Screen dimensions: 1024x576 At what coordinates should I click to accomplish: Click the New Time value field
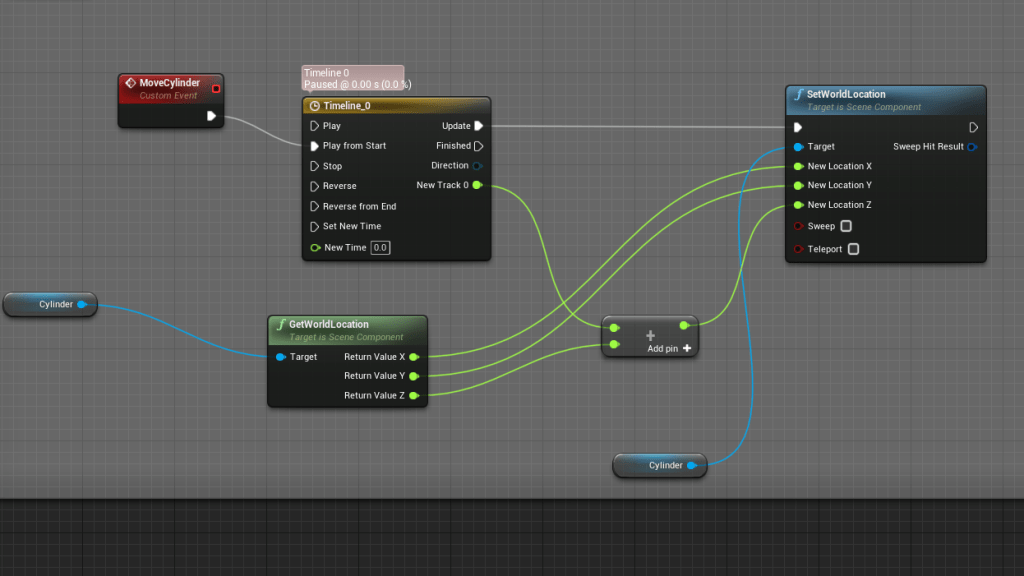point(380,248)
